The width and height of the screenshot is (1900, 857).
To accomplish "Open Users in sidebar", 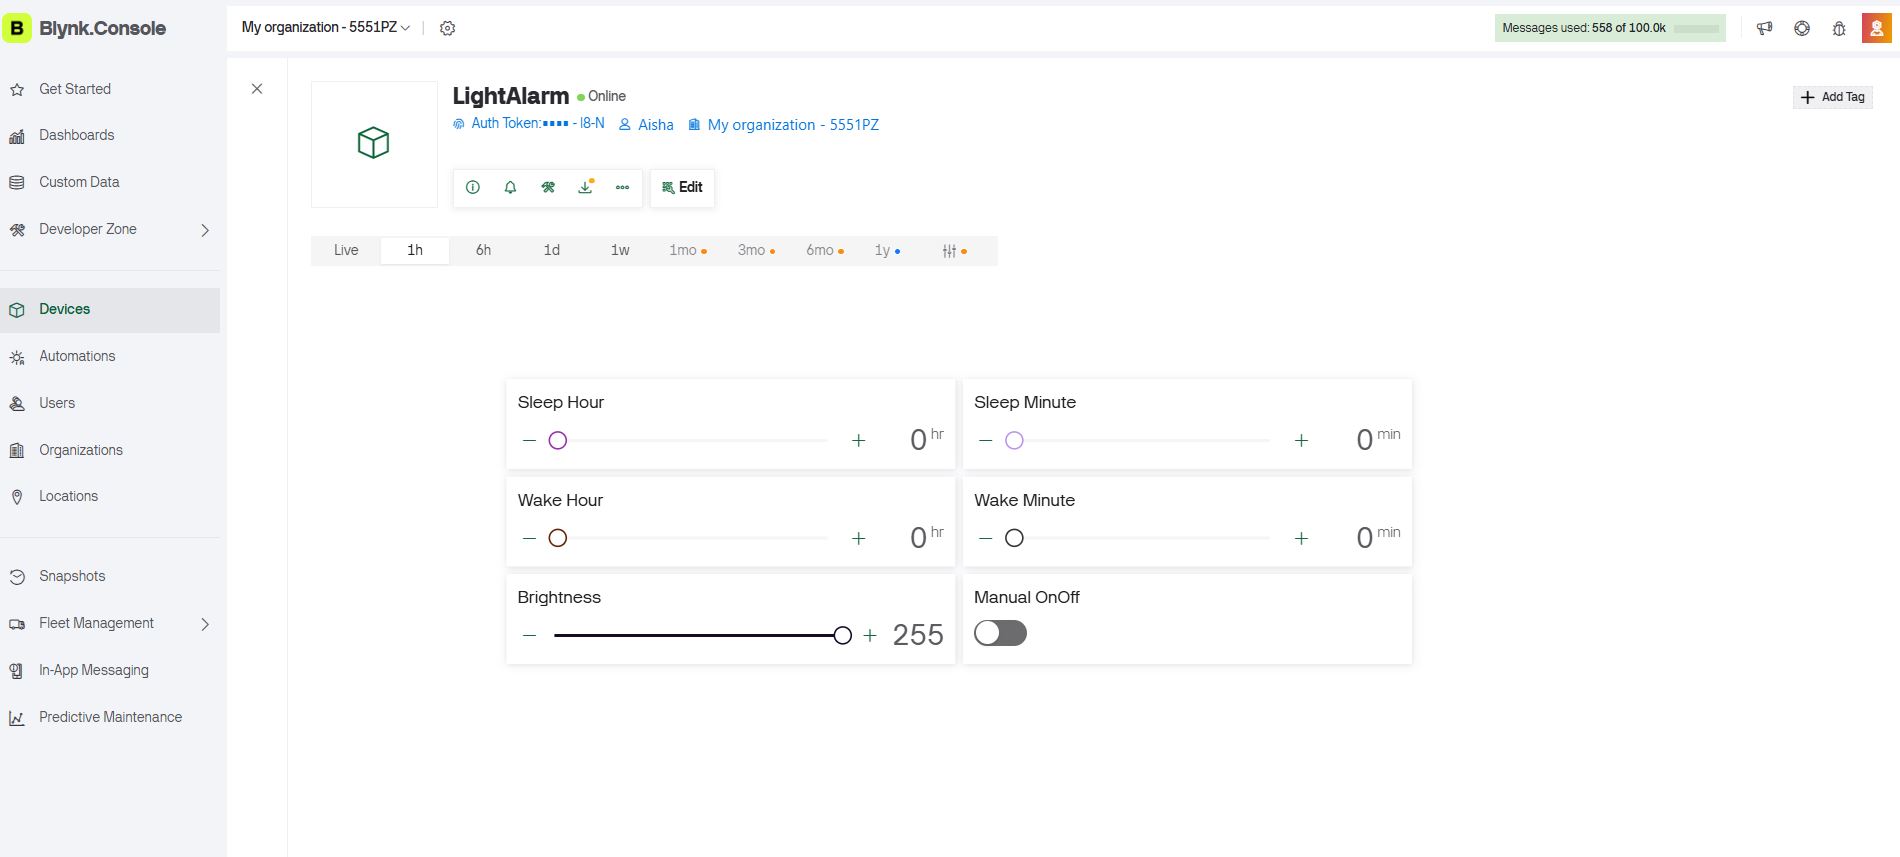I will tap(110, 403).
